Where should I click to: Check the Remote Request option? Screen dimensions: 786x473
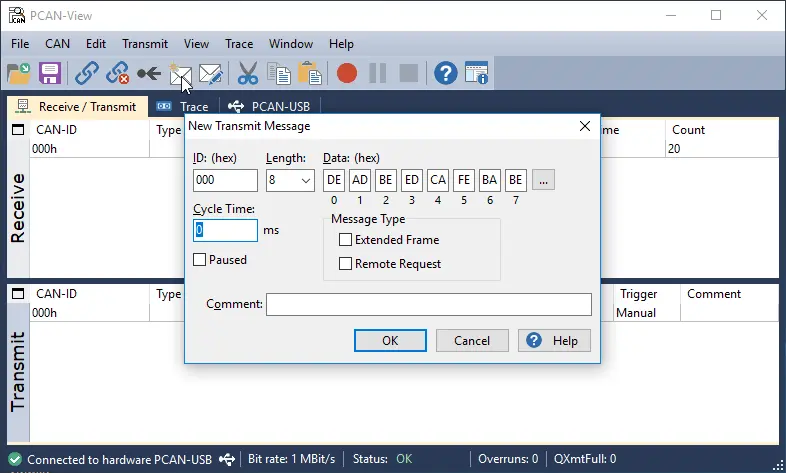coord(345,264)
